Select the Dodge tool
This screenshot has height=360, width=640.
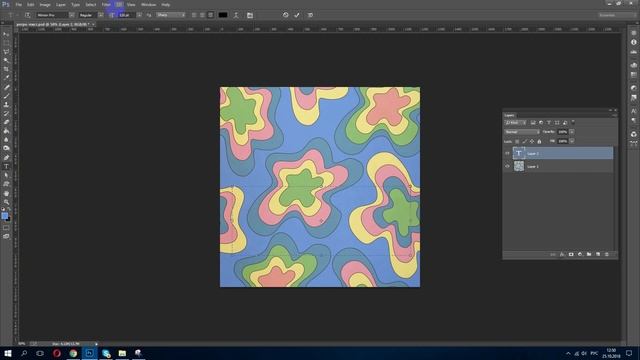coord(6,149)
